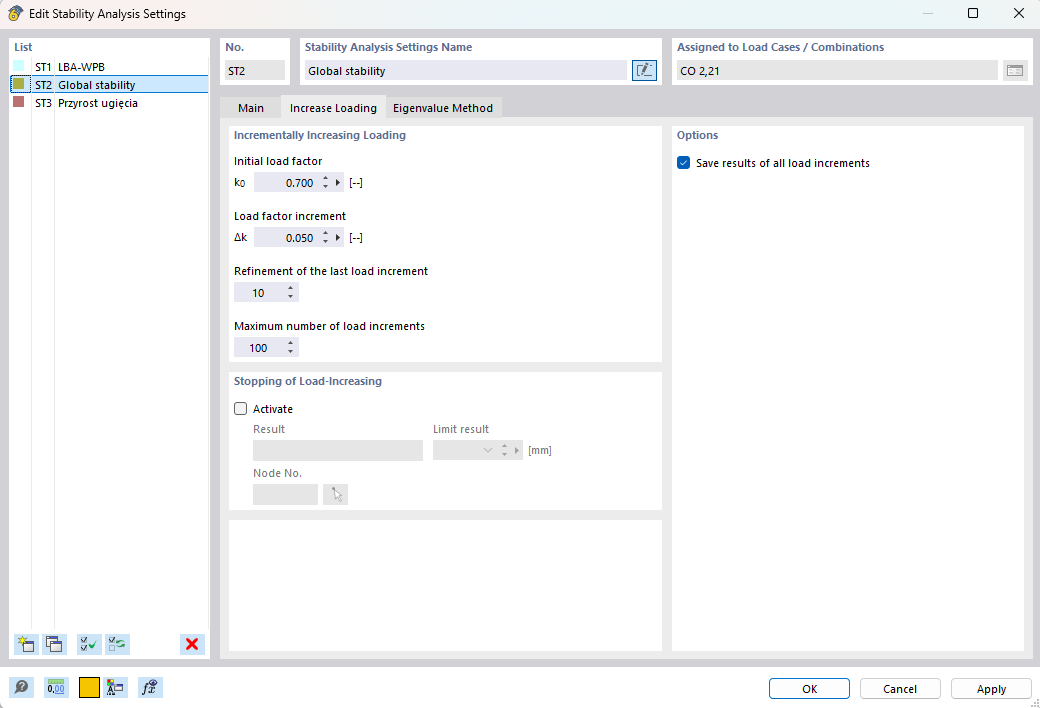The image size is (1040, 708).
Task: Open the help icon at bottom left
Action: coord(21,687)
